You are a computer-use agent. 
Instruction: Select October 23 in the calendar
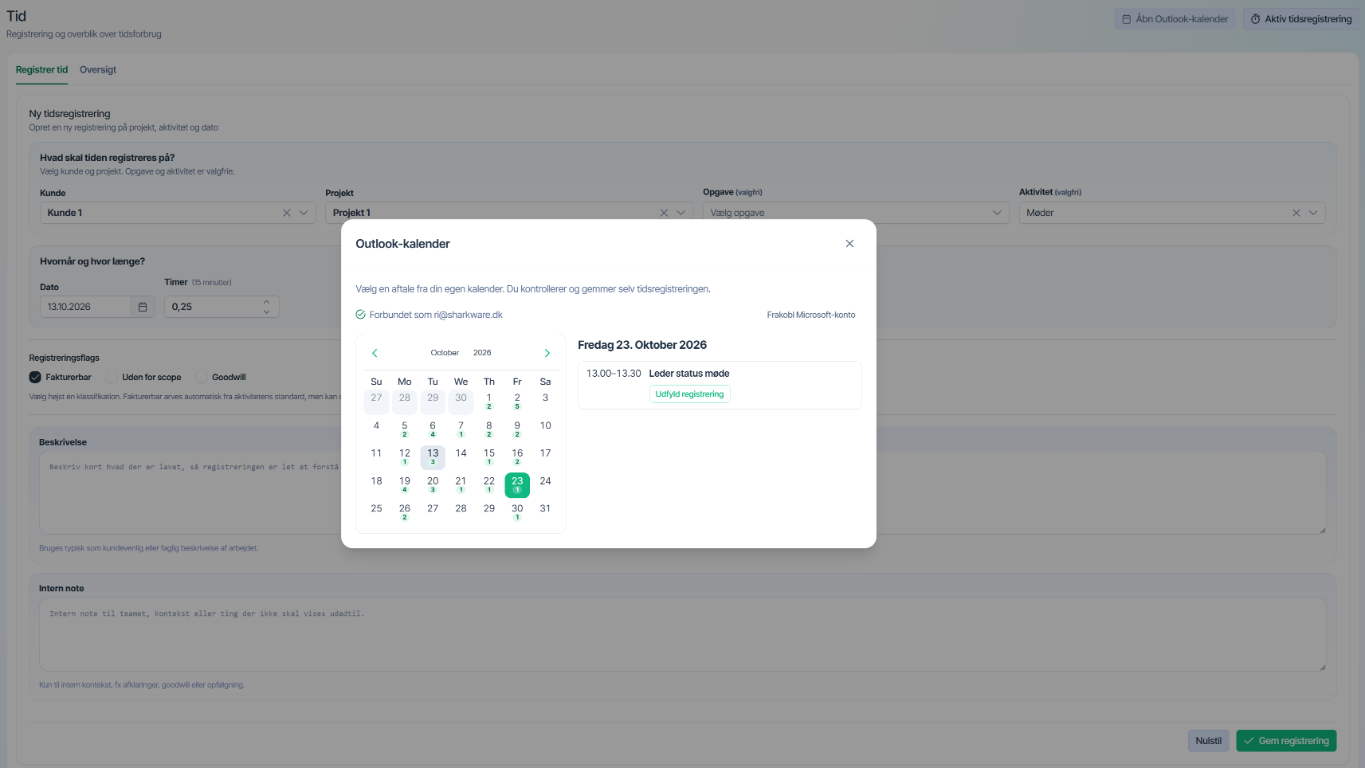(517, 485)
